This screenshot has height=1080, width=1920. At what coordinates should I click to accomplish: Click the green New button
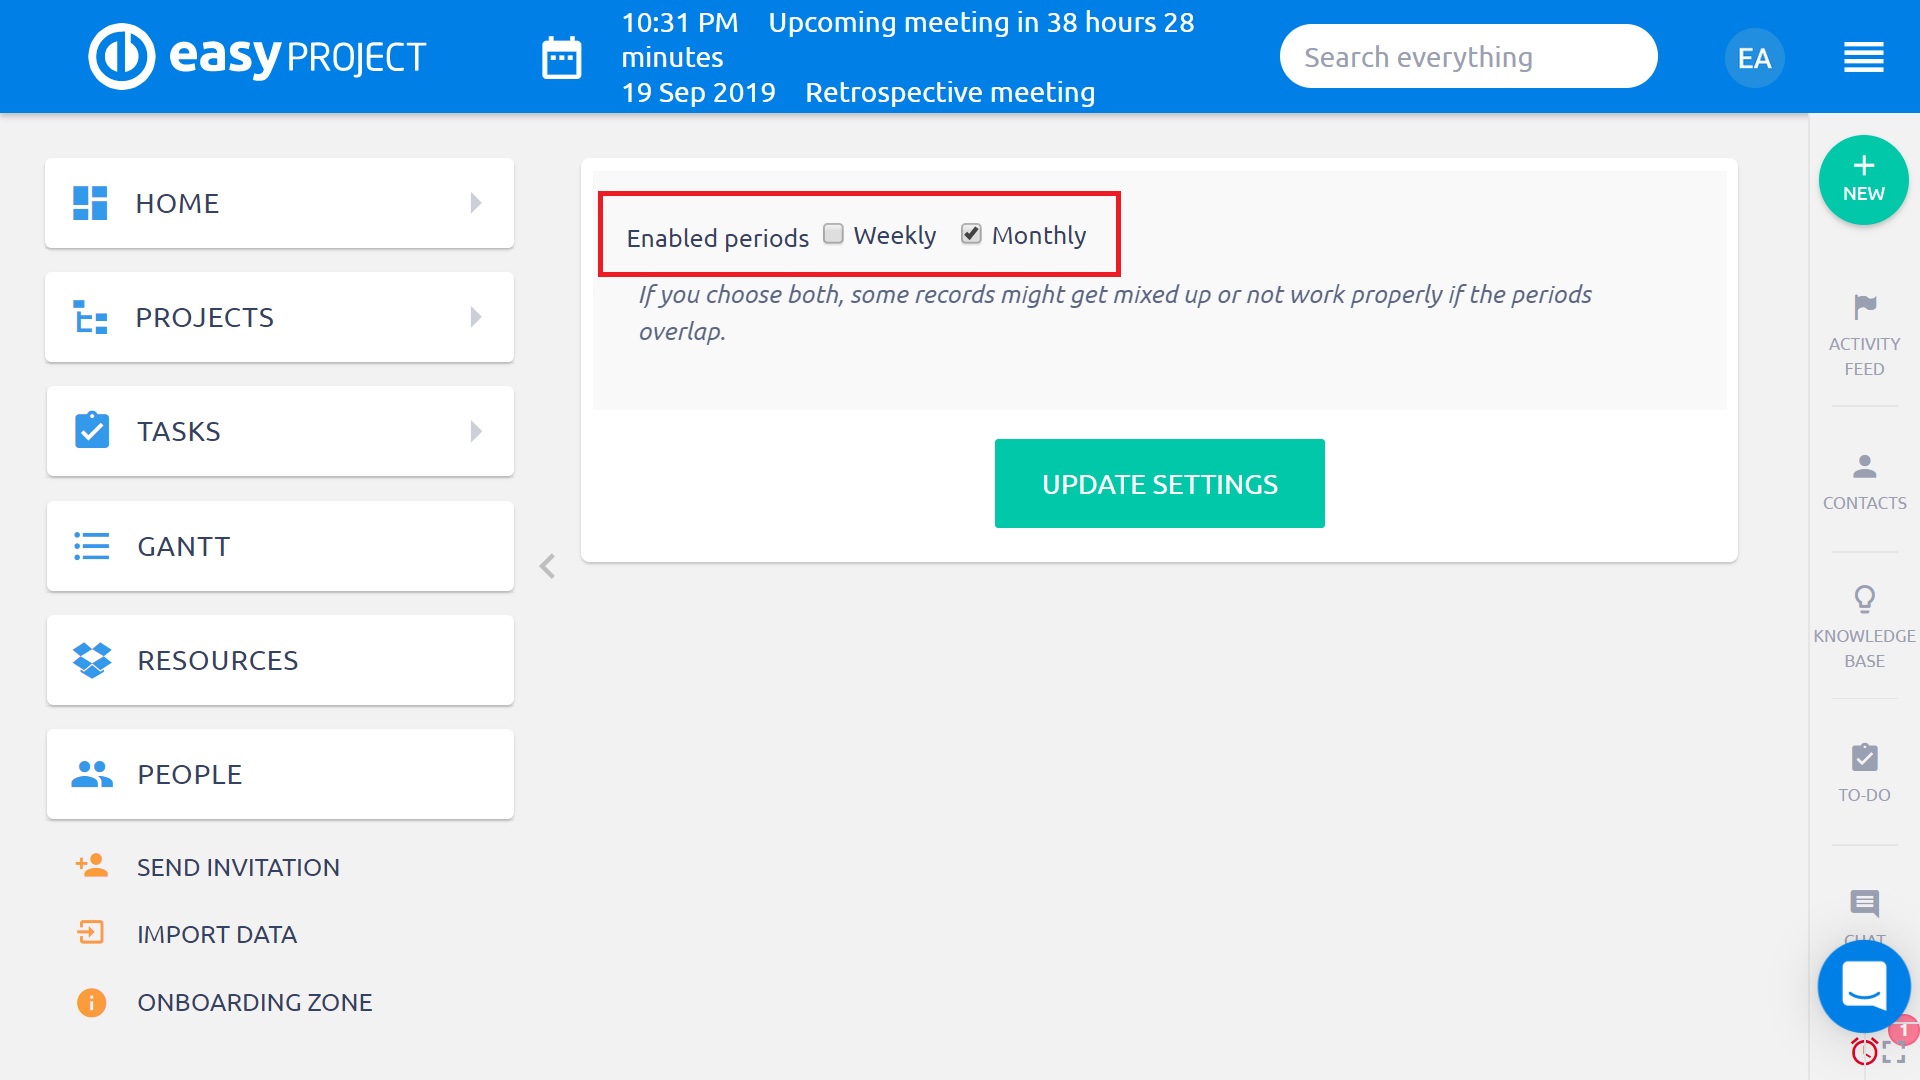(x=1863, y=180)
